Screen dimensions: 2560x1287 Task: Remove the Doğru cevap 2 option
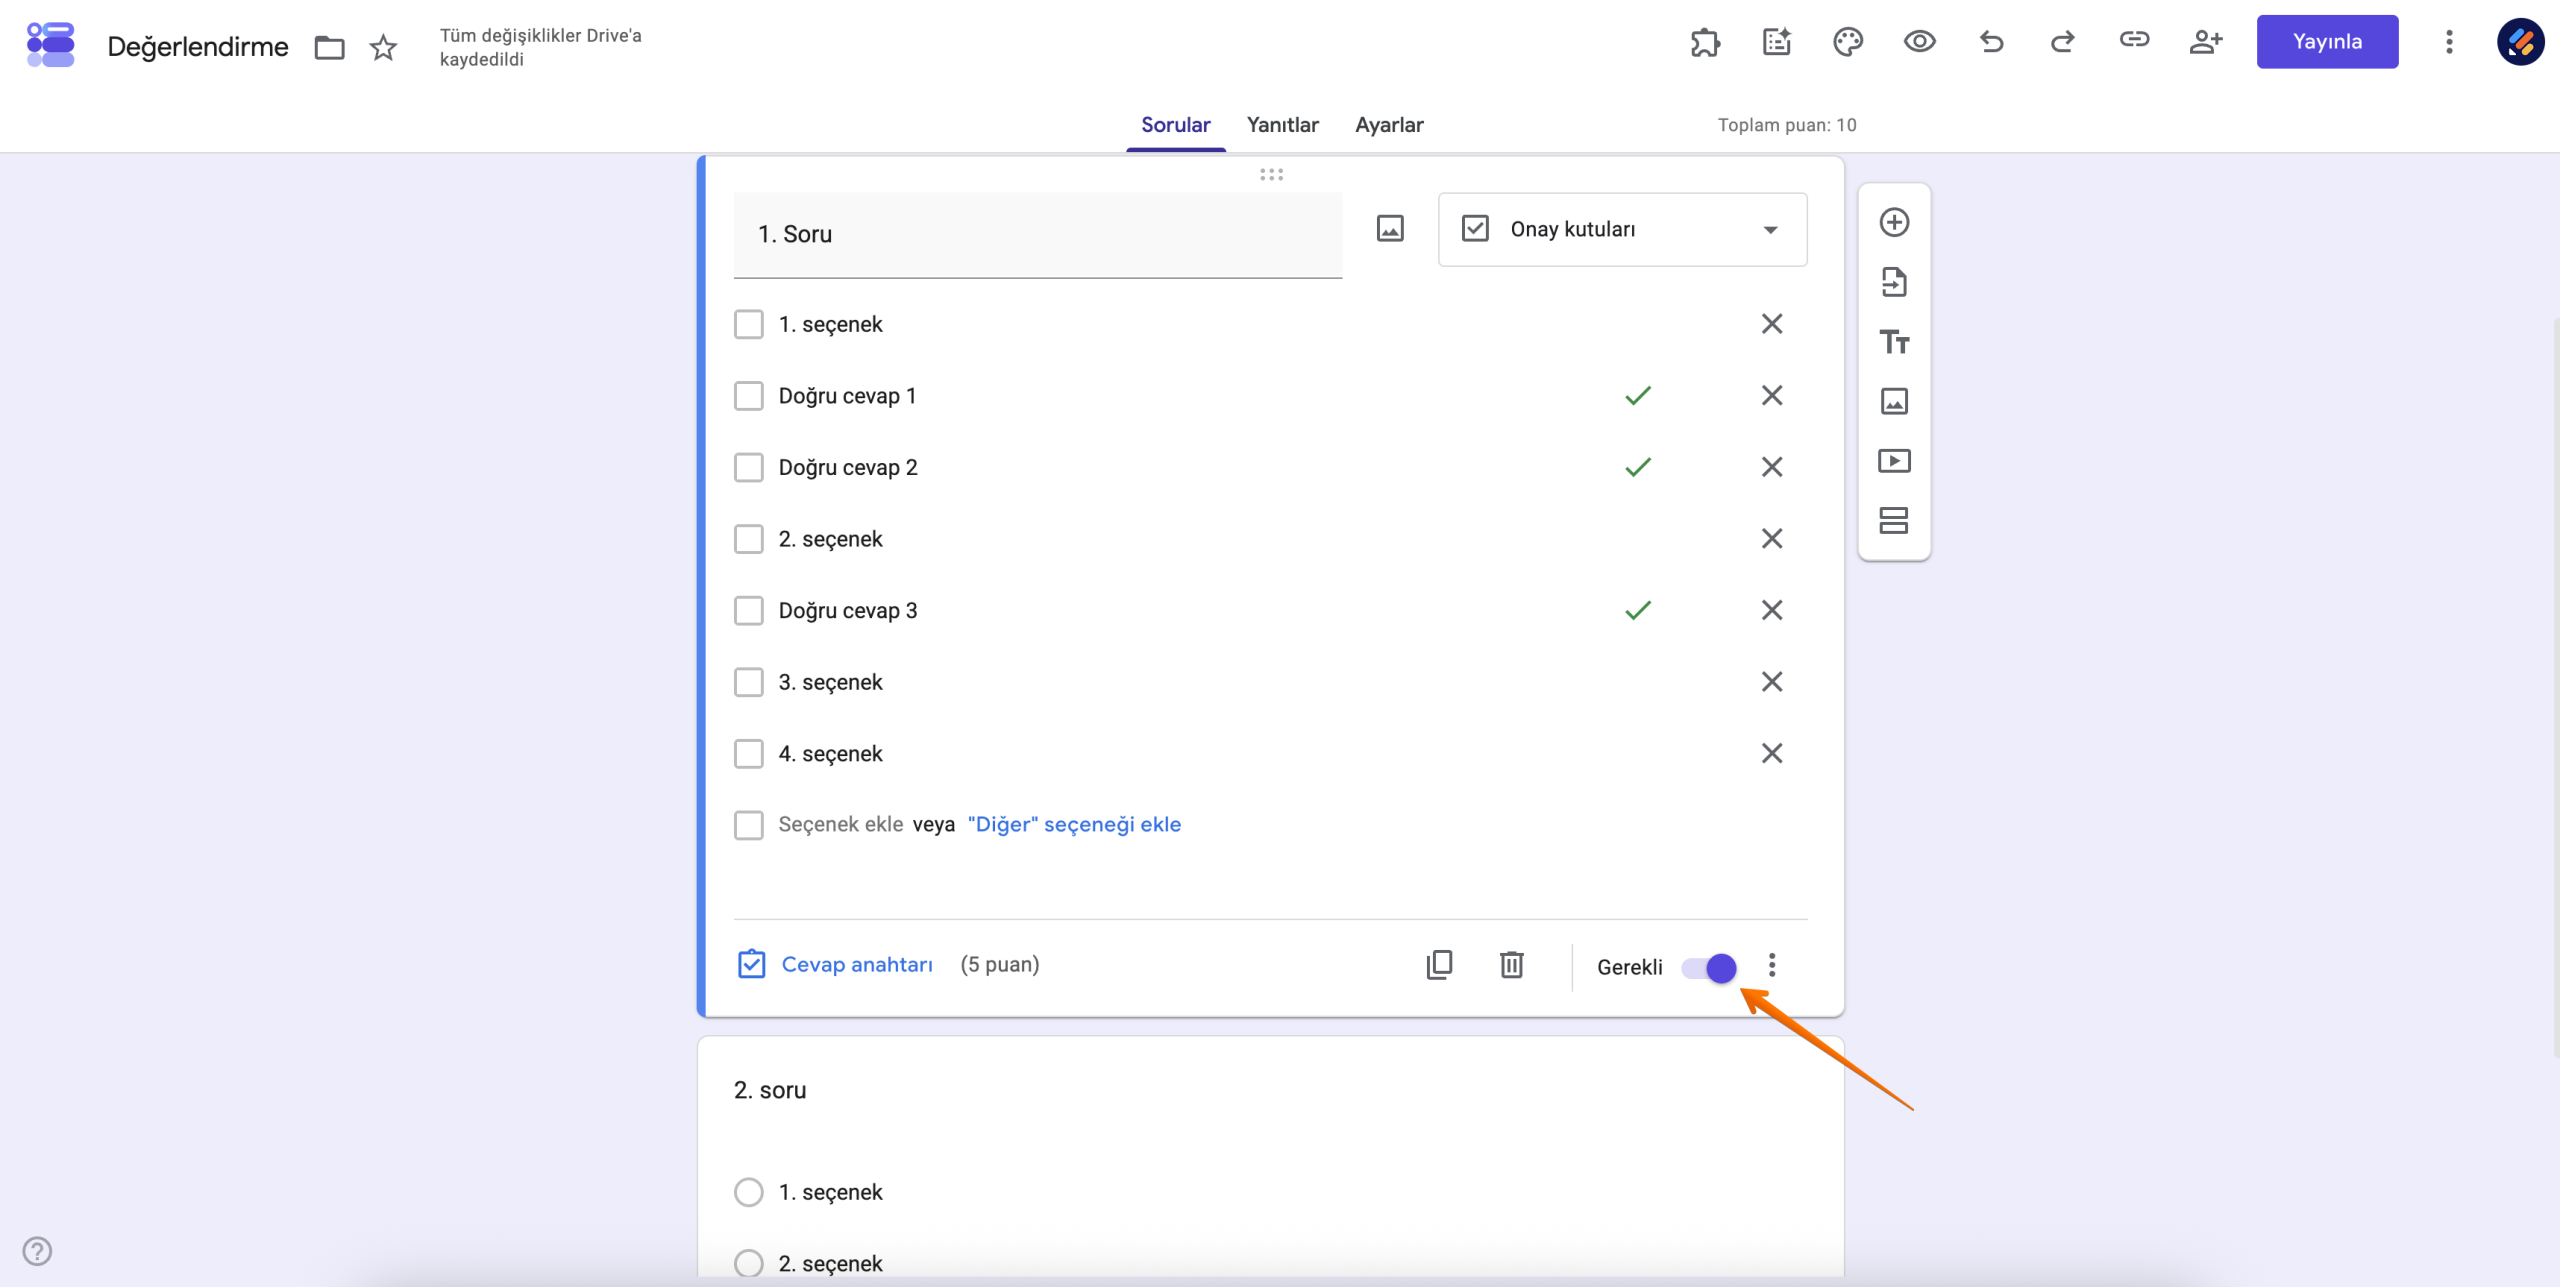[x=1772, y=467]
